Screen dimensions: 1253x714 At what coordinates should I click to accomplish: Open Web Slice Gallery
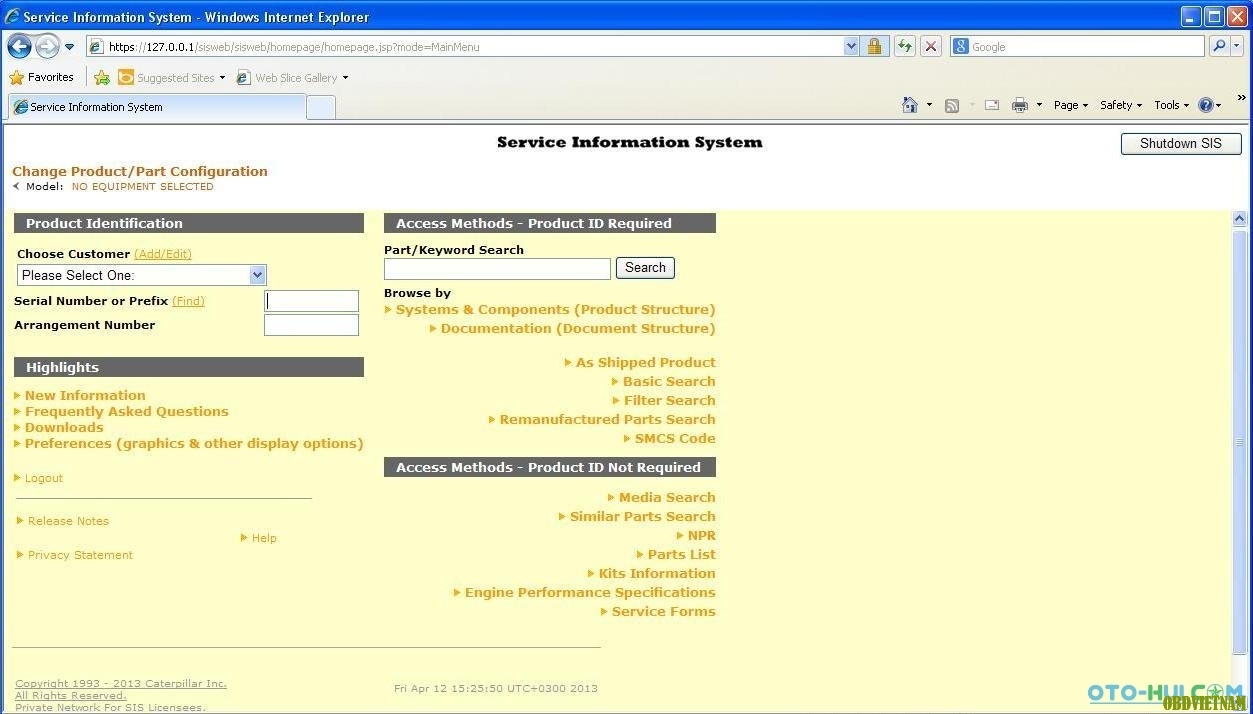pos(292,77)
